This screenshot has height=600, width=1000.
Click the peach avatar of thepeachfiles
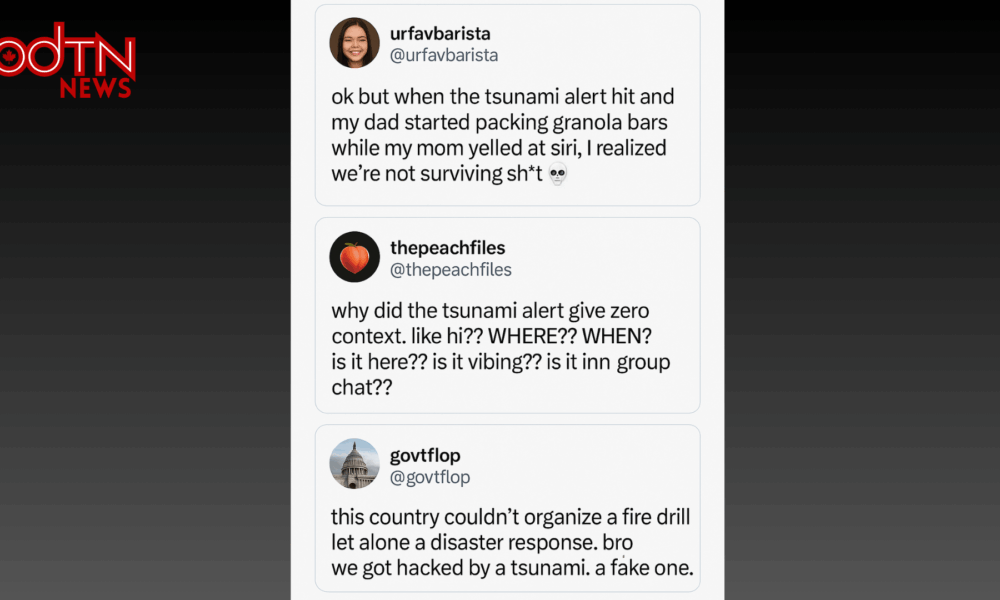pos(354,257)
